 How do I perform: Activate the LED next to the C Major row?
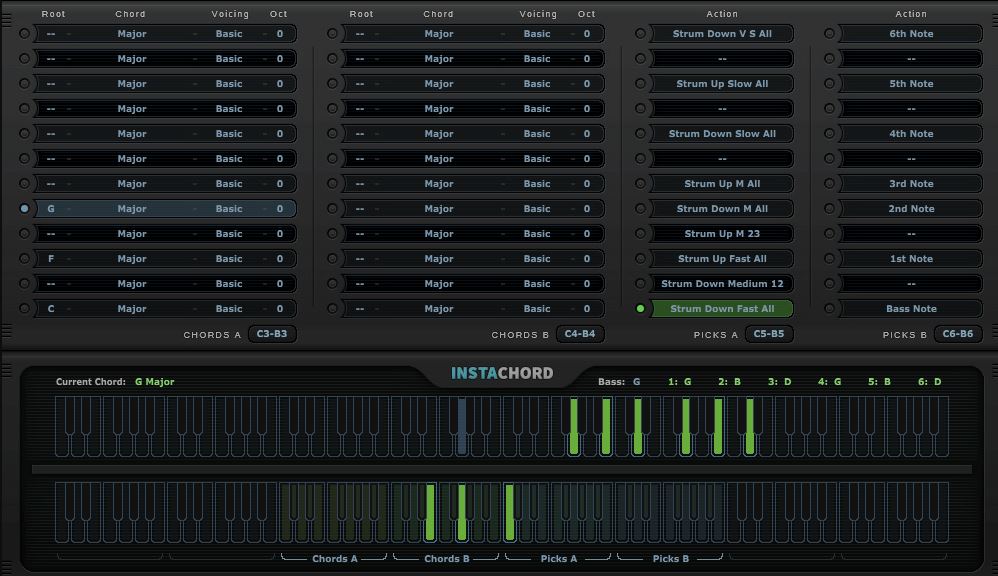24,309
